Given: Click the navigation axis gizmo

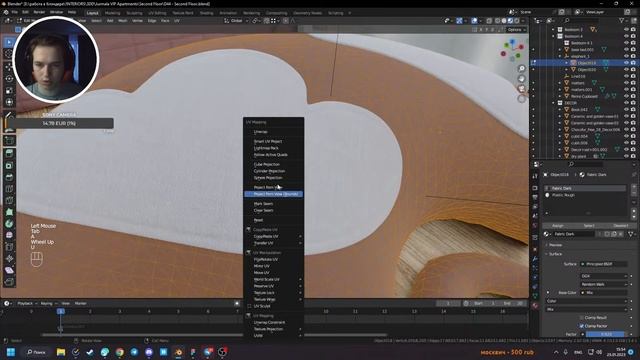Looking at the screenshot, I should point(513,49).
